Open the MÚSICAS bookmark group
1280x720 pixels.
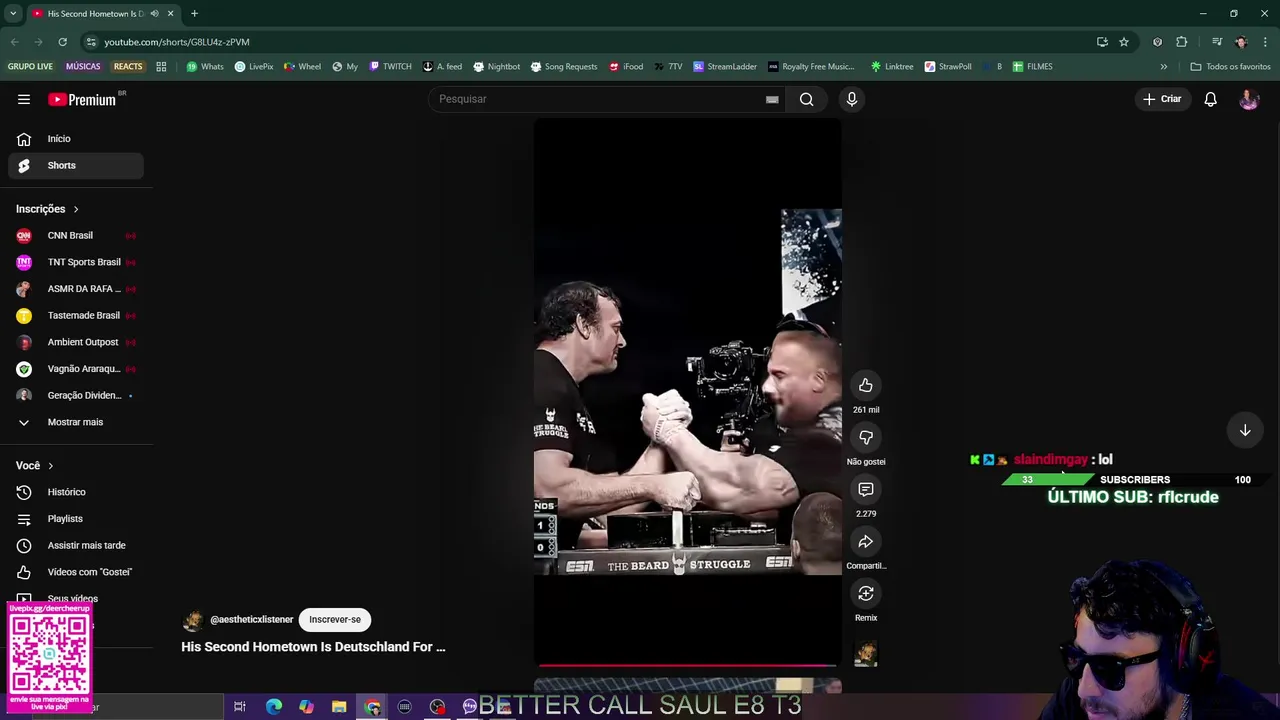pyautogui.click(x=83, y=67)
